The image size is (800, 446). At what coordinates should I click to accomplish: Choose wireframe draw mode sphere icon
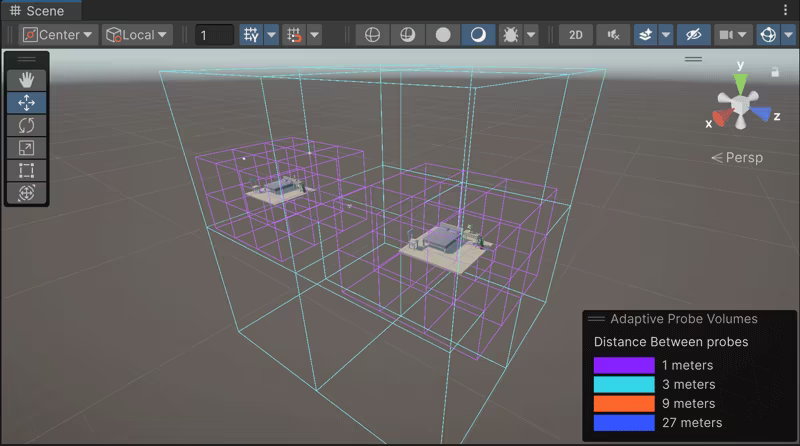pos(372,35)
